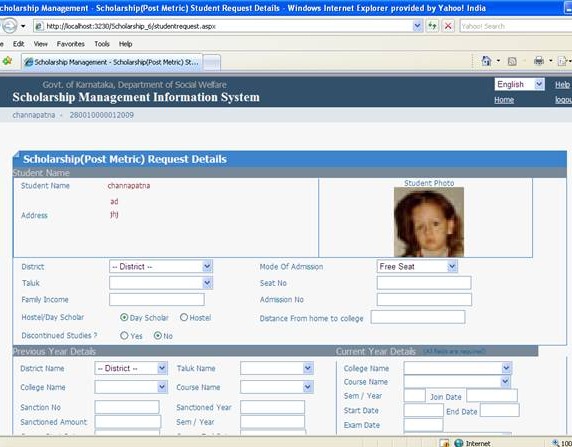572x447 pixels.
Task: Click the RSS feeds icon
Action: point(512,61)
